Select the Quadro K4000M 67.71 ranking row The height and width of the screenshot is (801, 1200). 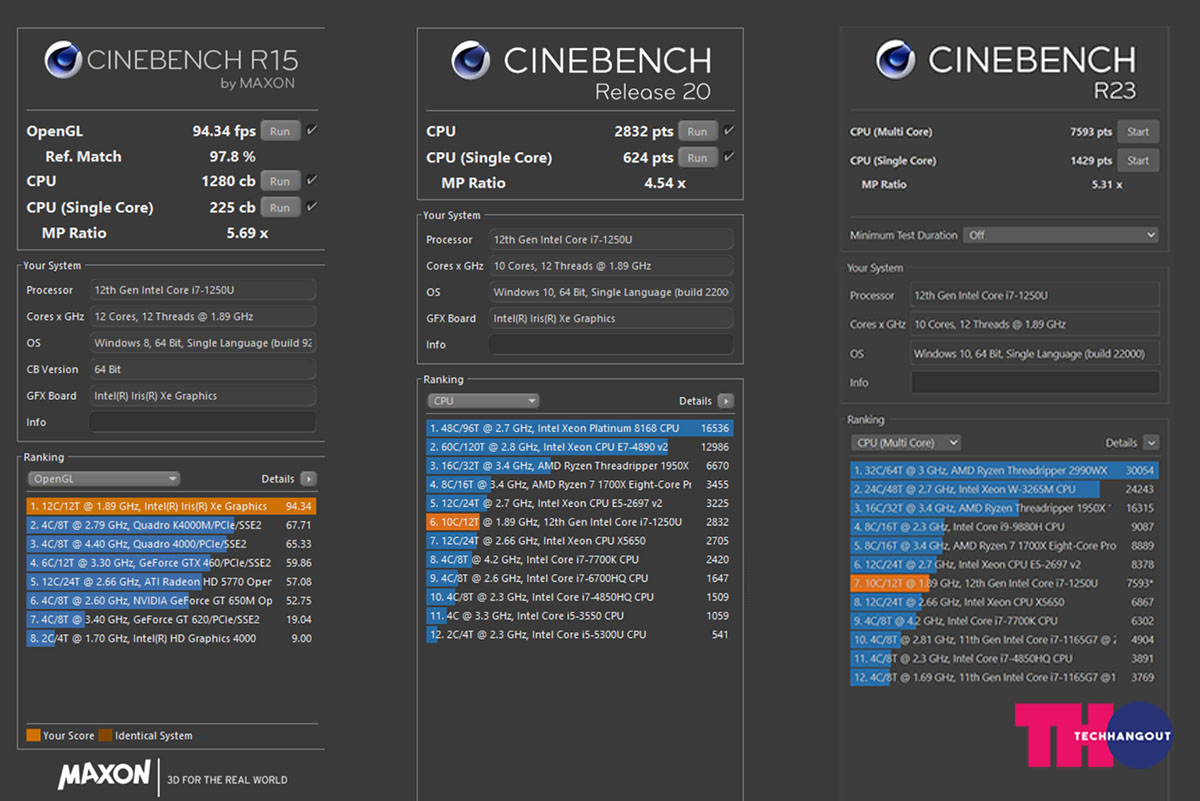point(171,525)
